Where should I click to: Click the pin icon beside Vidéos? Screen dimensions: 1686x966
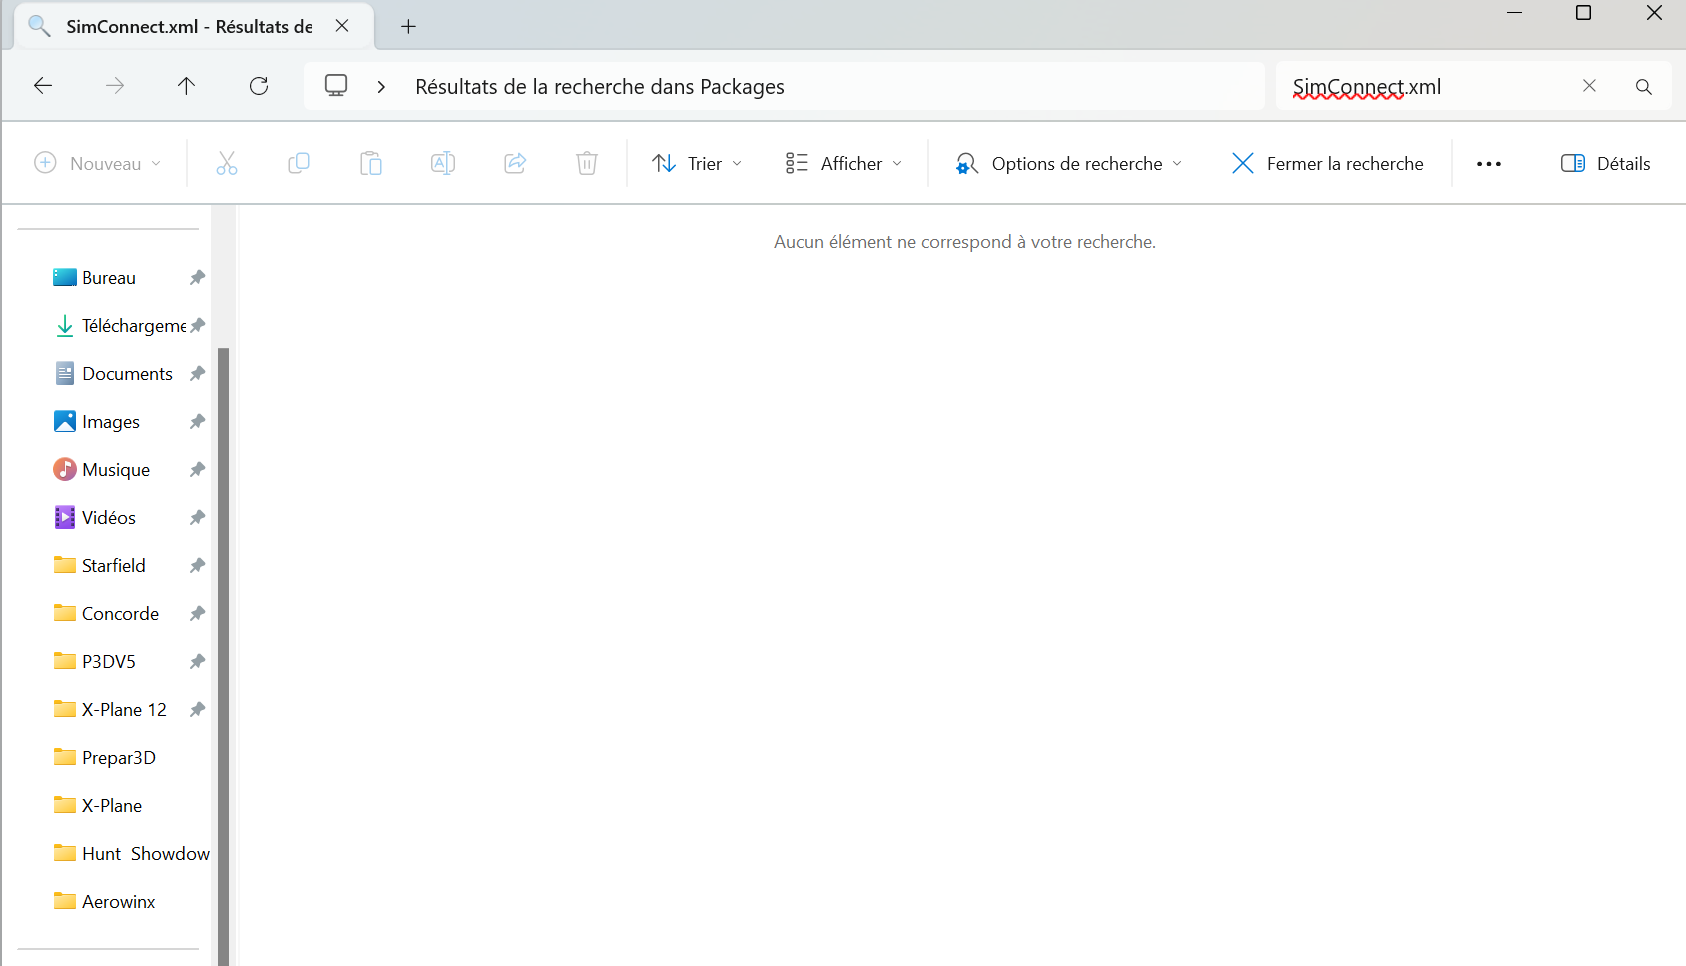pos(198,518)
